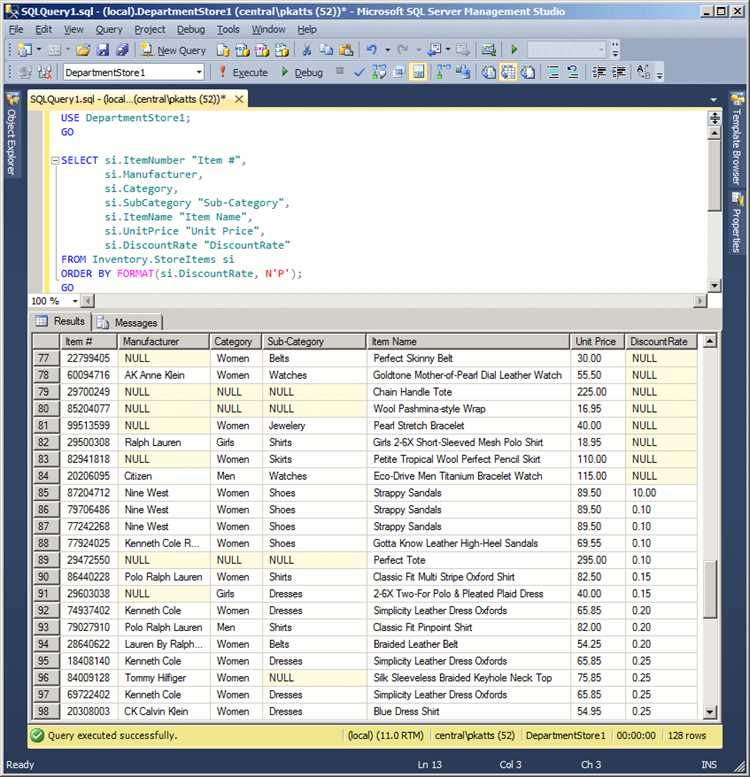Switch output to Results to Grid
This screenshot has width=750, height=777.
pyautogui.click(x=509, y=72)
